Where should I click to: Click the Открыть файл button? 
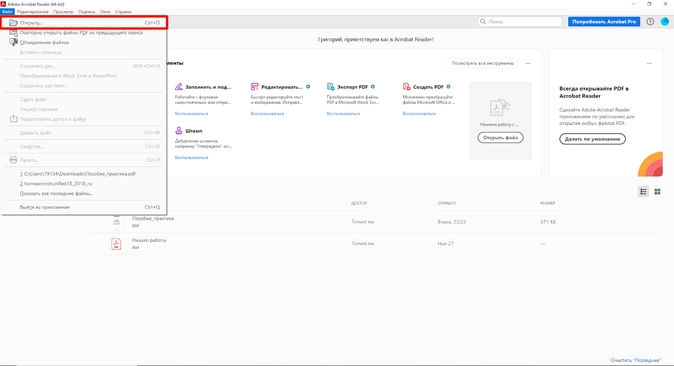point(500,138)
